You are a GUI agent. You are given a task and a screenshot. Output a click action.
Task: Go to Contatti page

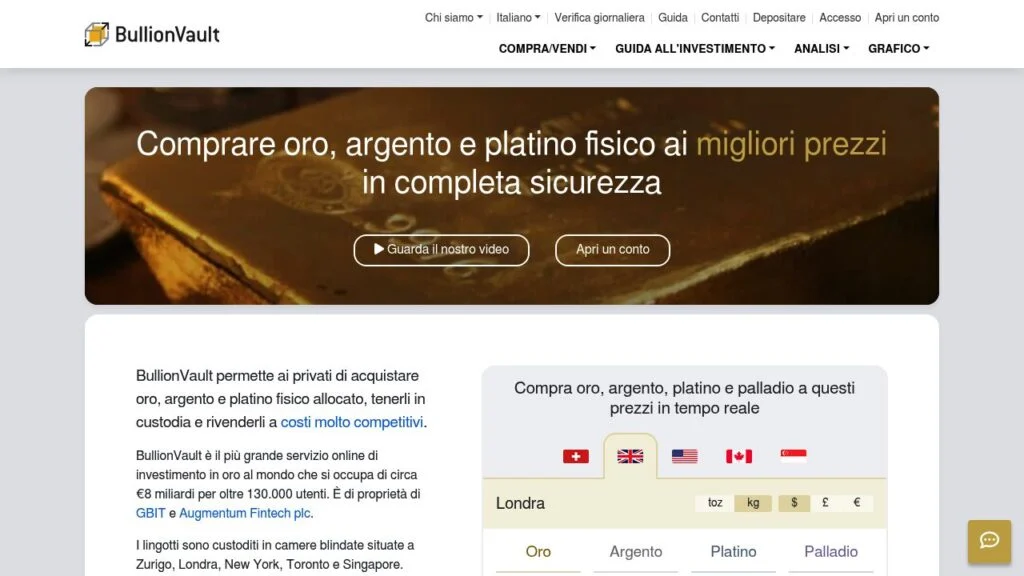720,18
